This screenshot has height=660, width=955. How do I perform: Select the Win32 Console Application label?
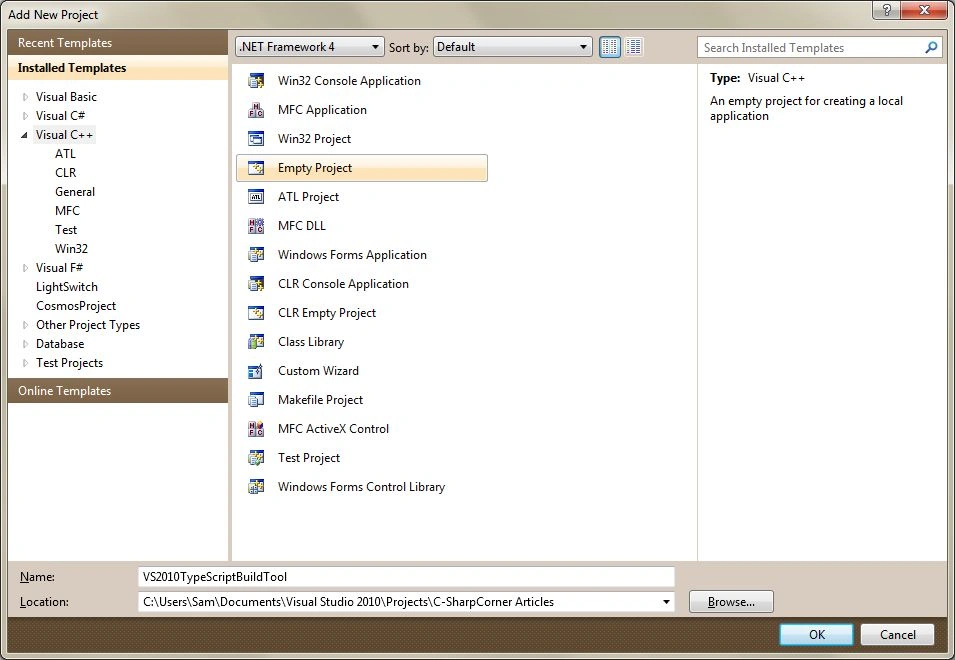349,80
